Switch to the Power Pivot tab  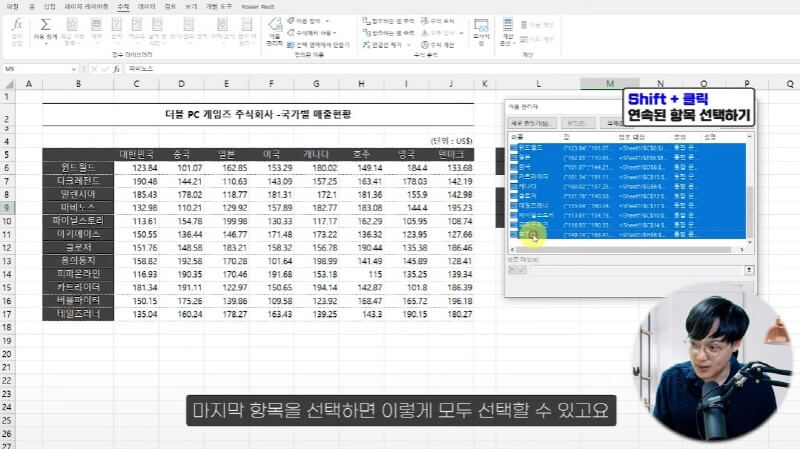coord(258,7)
